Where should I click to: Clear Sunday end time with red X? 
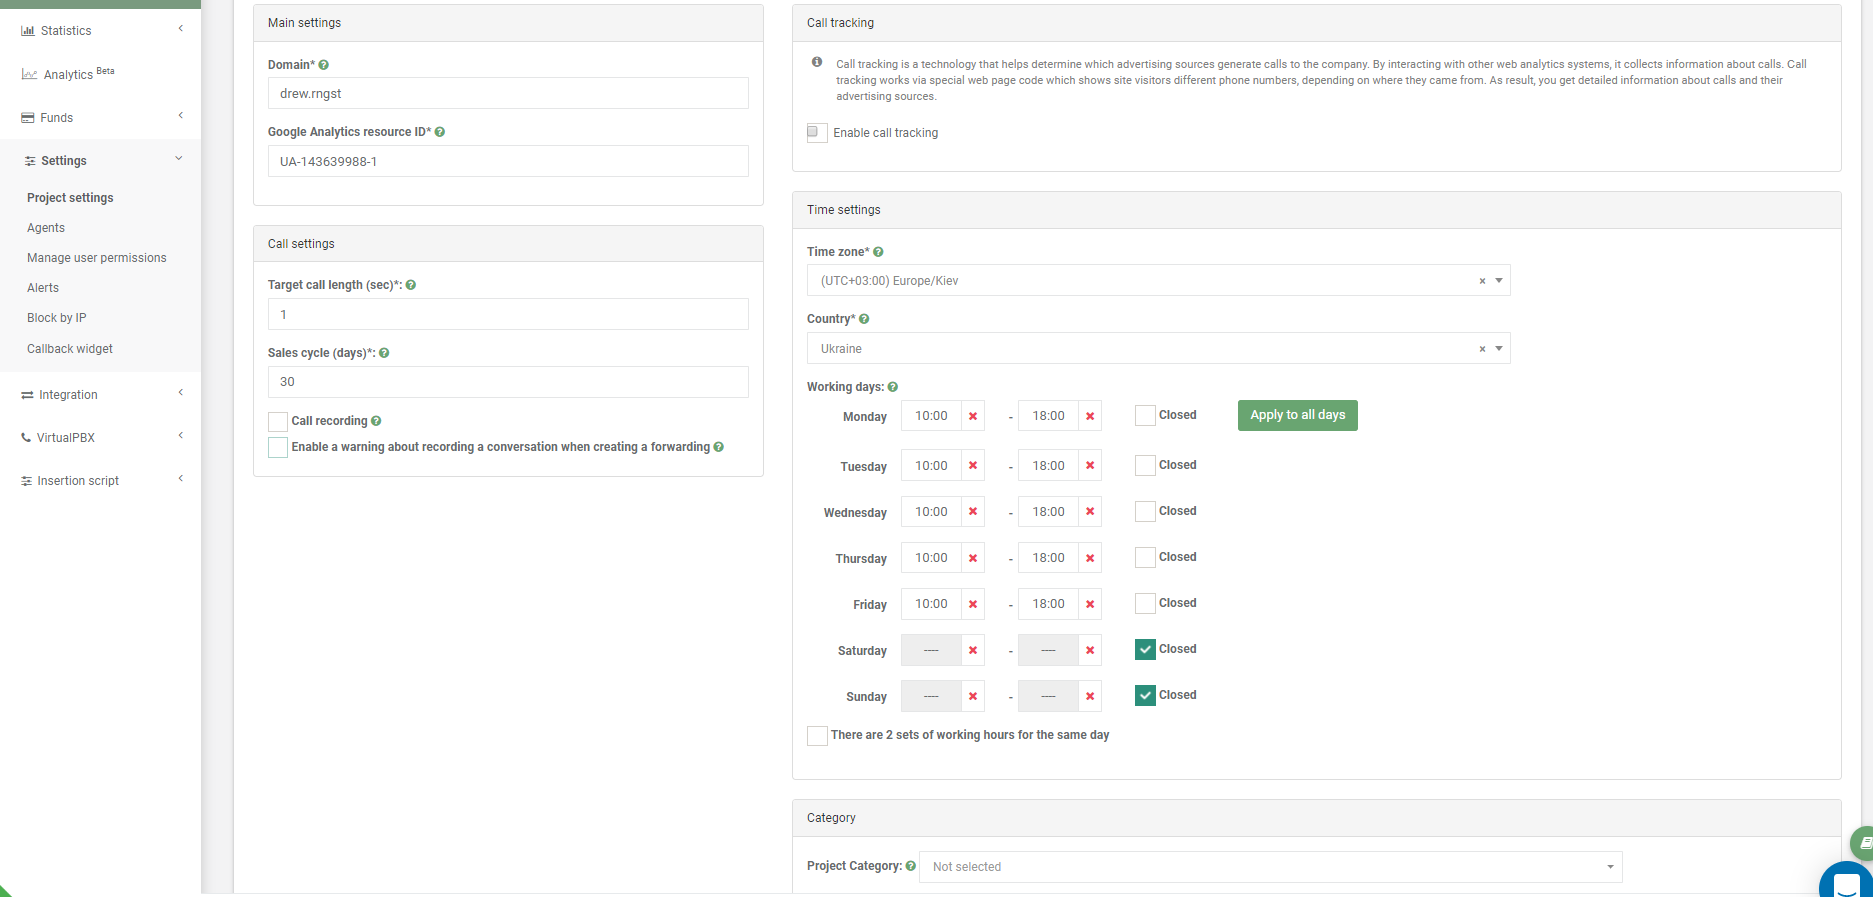click(1090, 696)
